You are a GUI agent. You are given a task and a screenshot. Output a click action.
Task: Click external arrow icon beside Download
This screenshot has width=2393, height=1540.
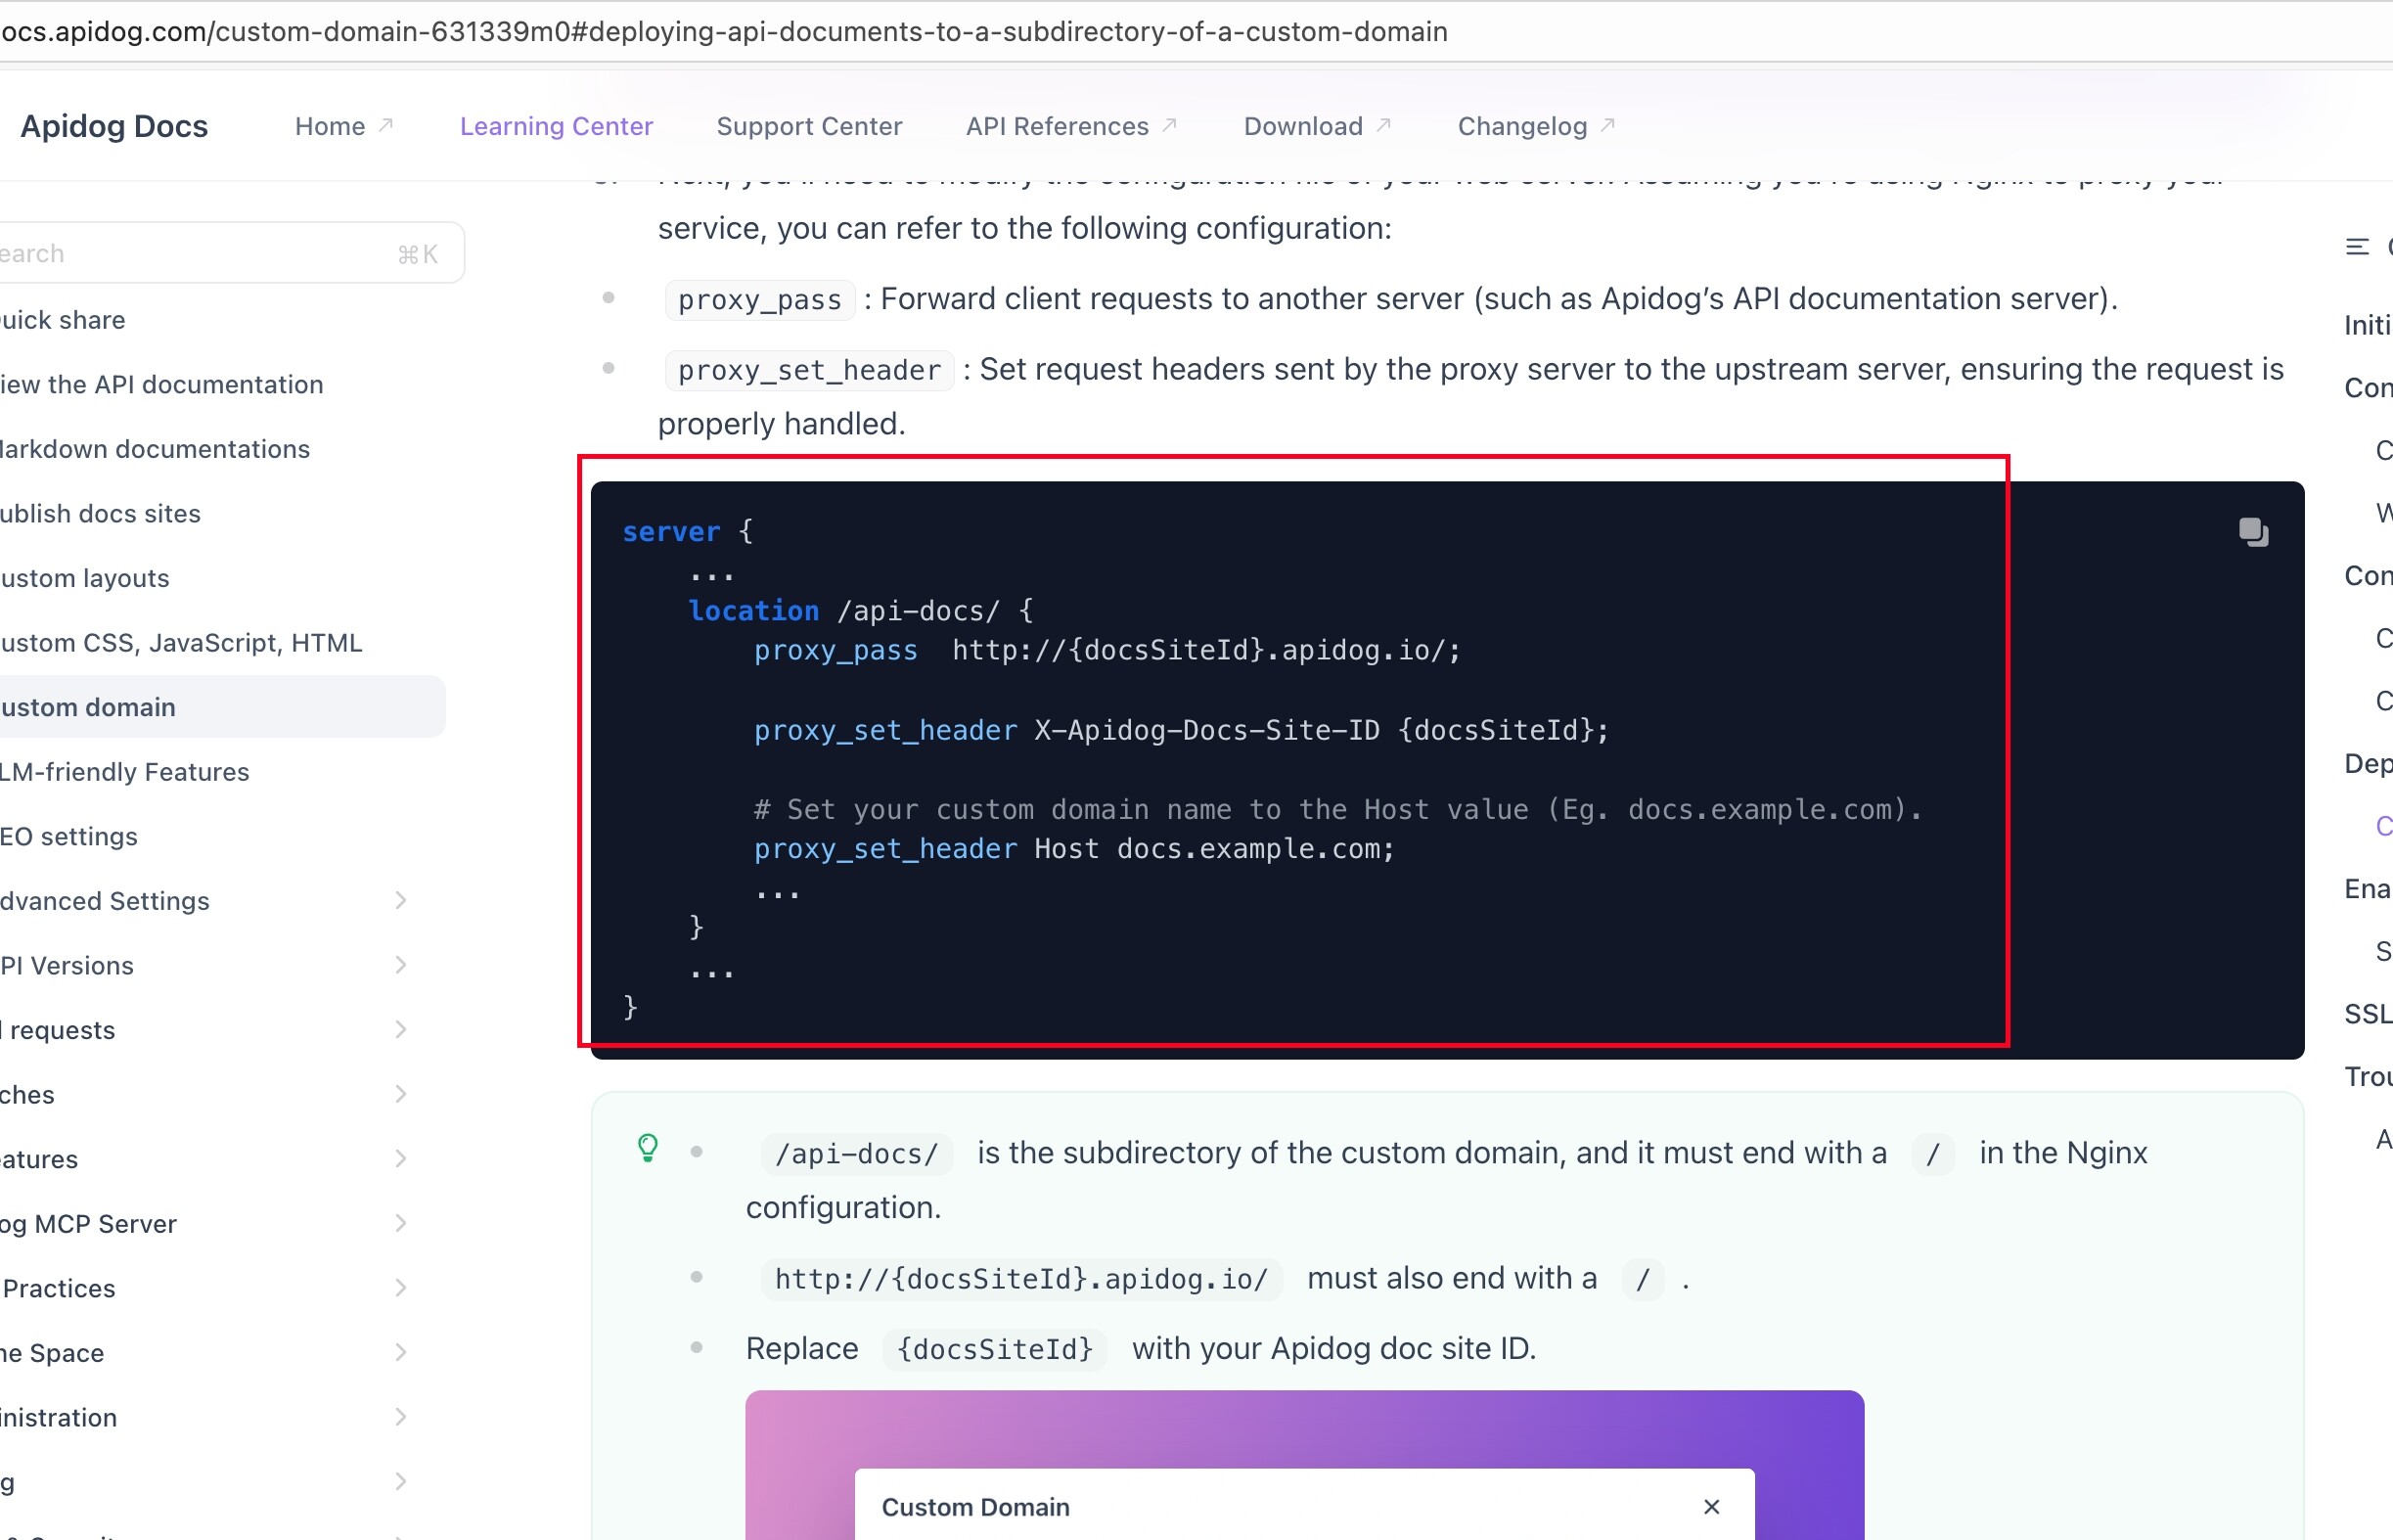point(1384,125)
